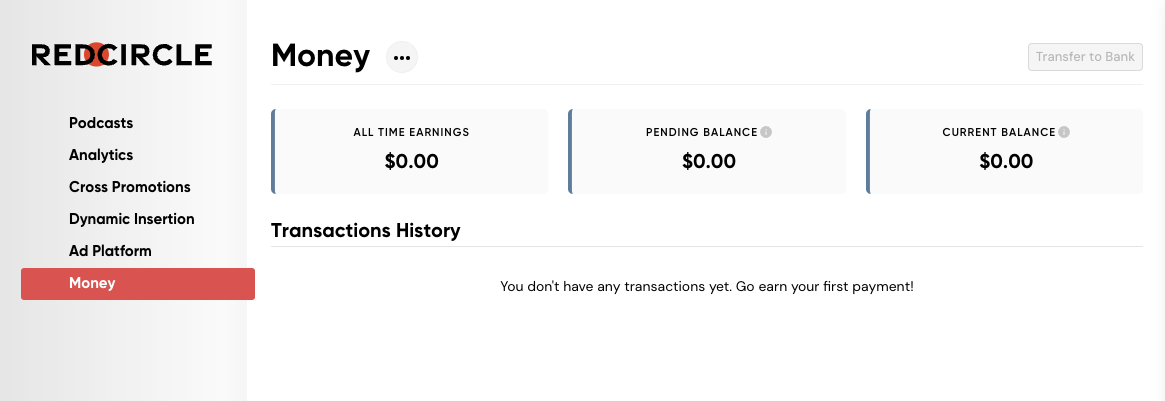Click the Transfer to Bank button
The image size is (1165, 401).
click(x=1086, y=57)
